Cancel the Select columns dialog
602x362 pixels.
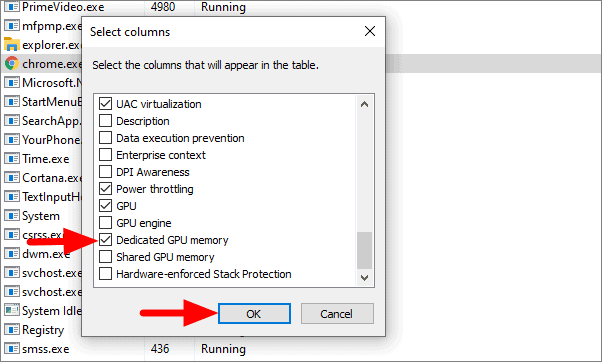click(x=337, y=314)
